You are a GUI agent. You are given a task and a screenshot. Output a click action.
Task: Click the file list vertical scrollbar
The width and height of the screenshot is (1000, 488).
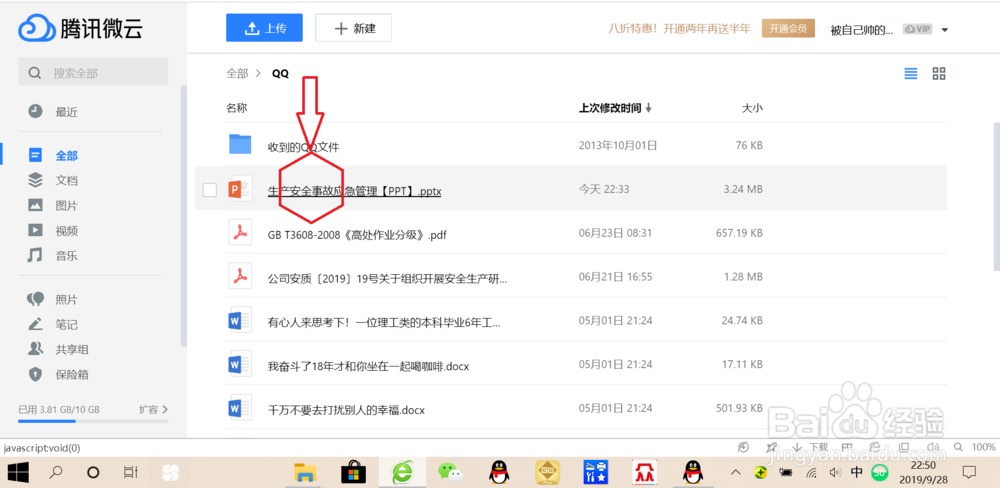(997, 198)
